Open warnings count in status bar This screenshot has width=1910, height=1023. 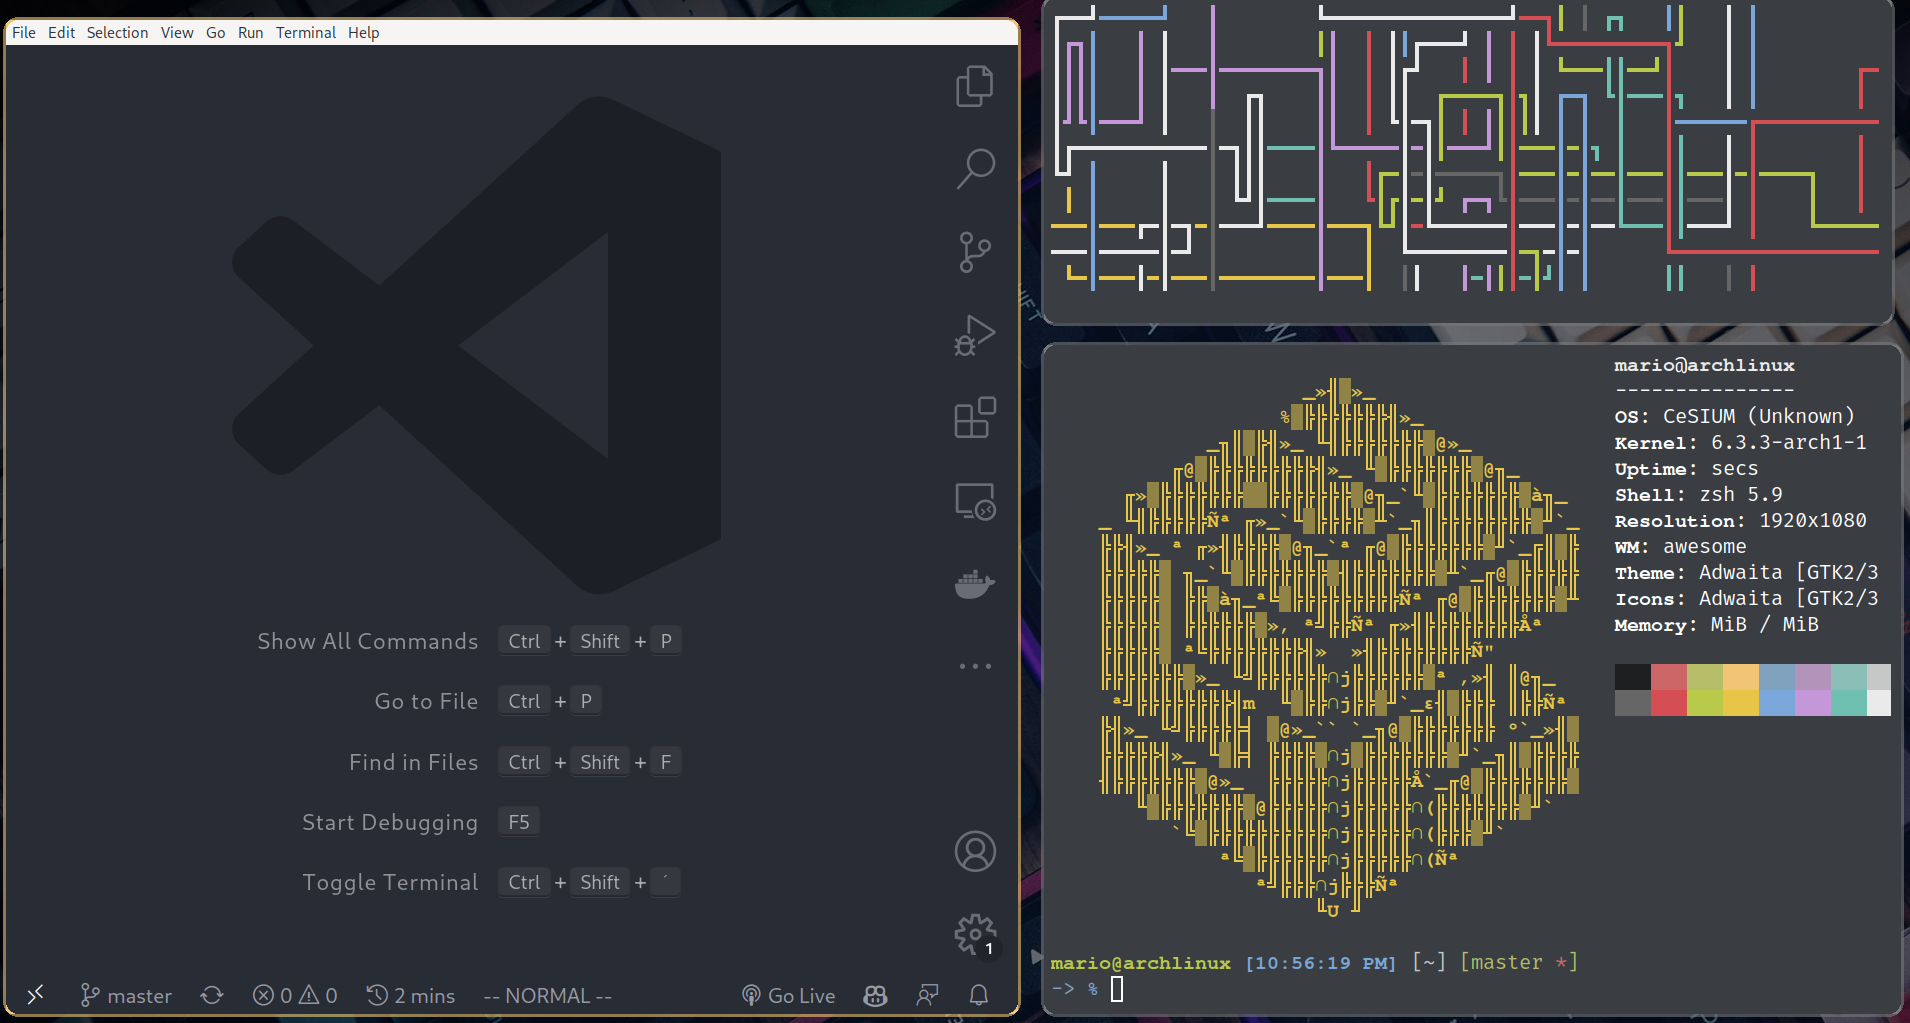click(x=319, y=995)
